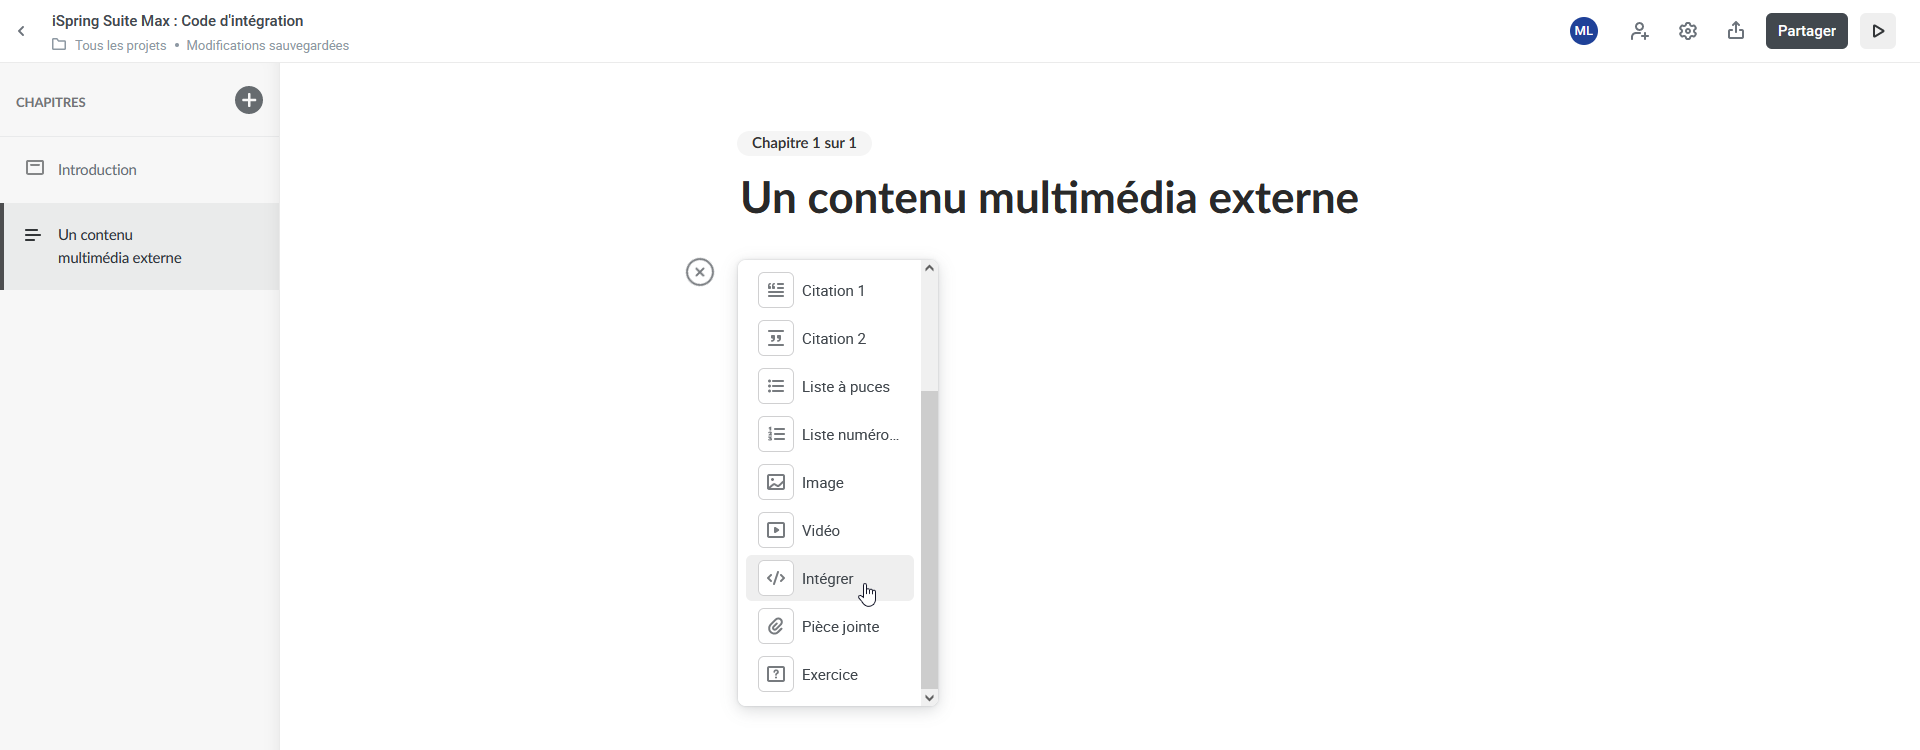1920x750 pixels.
Task: Open the settings gear icon
Action: click(1688, 31)
